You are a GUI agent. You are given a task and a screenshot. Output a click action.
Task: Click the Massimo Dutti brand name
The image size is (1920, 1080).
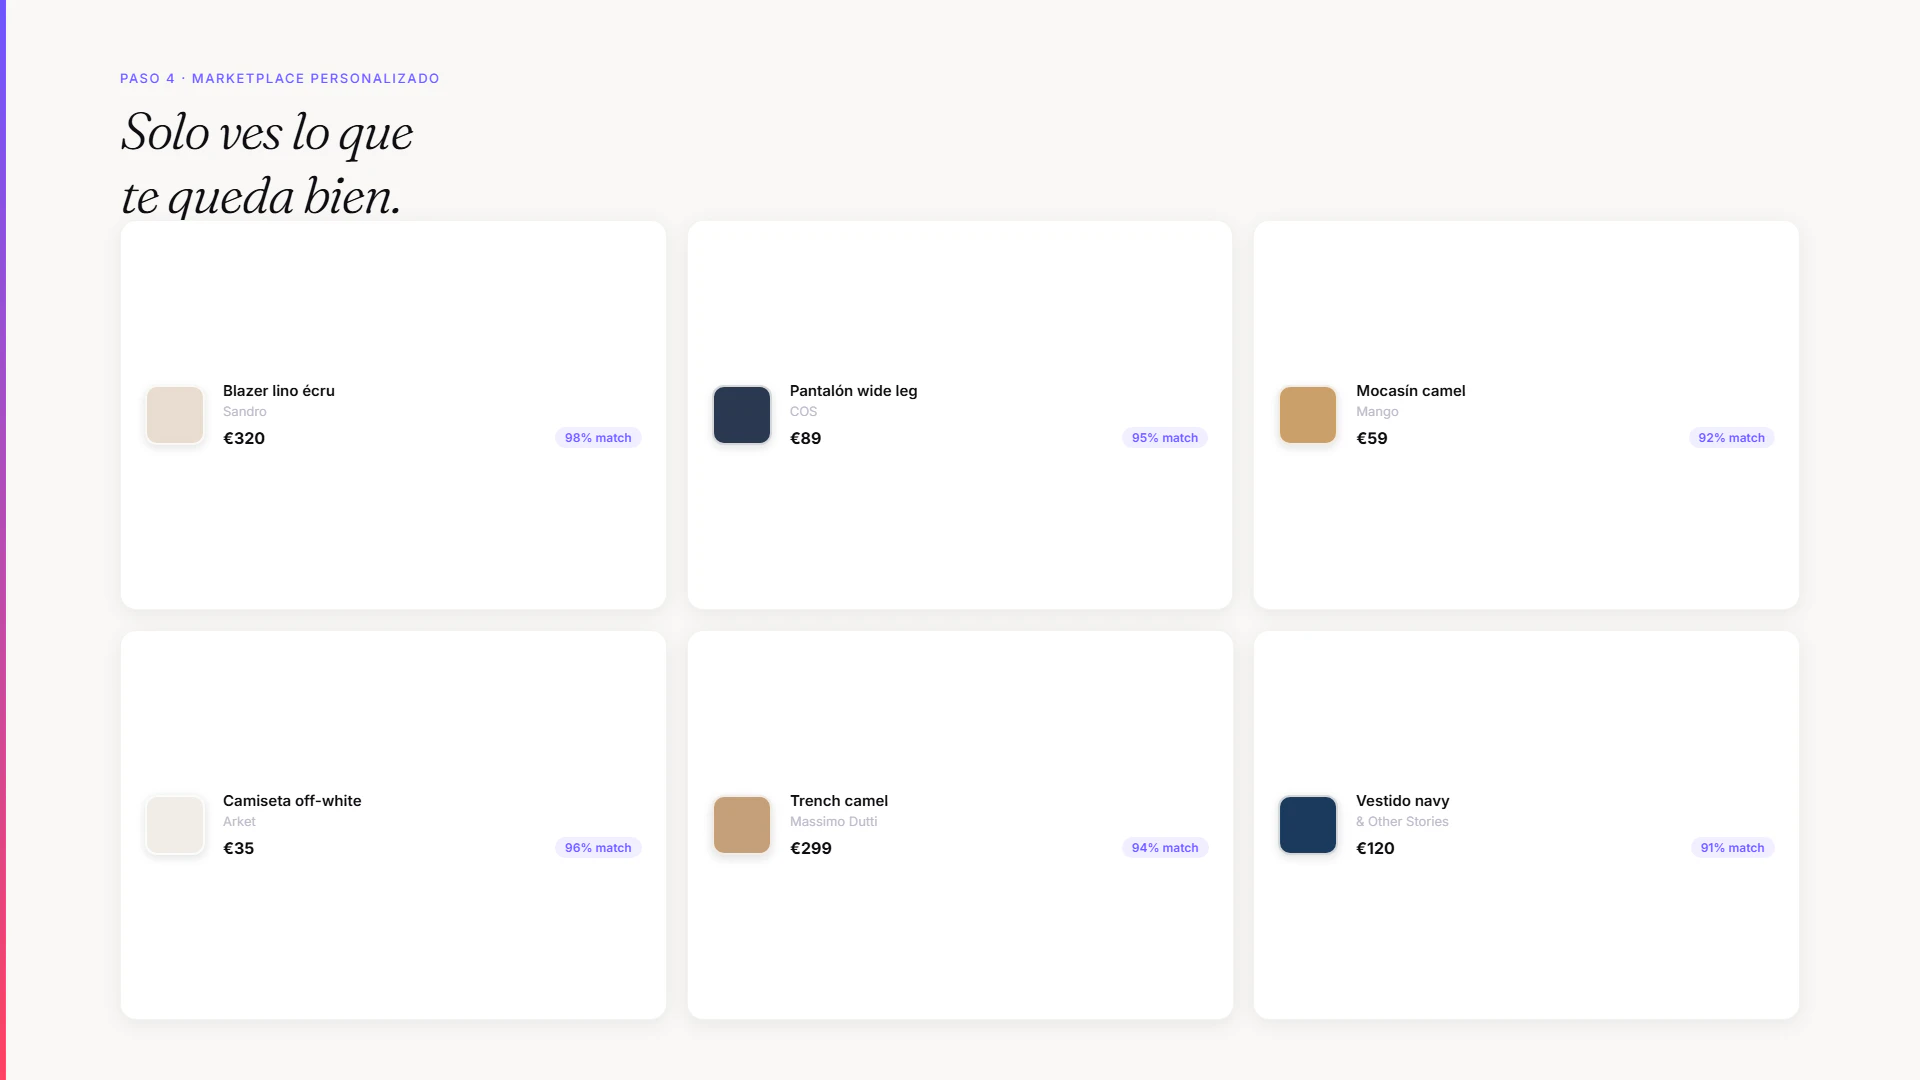834,822
